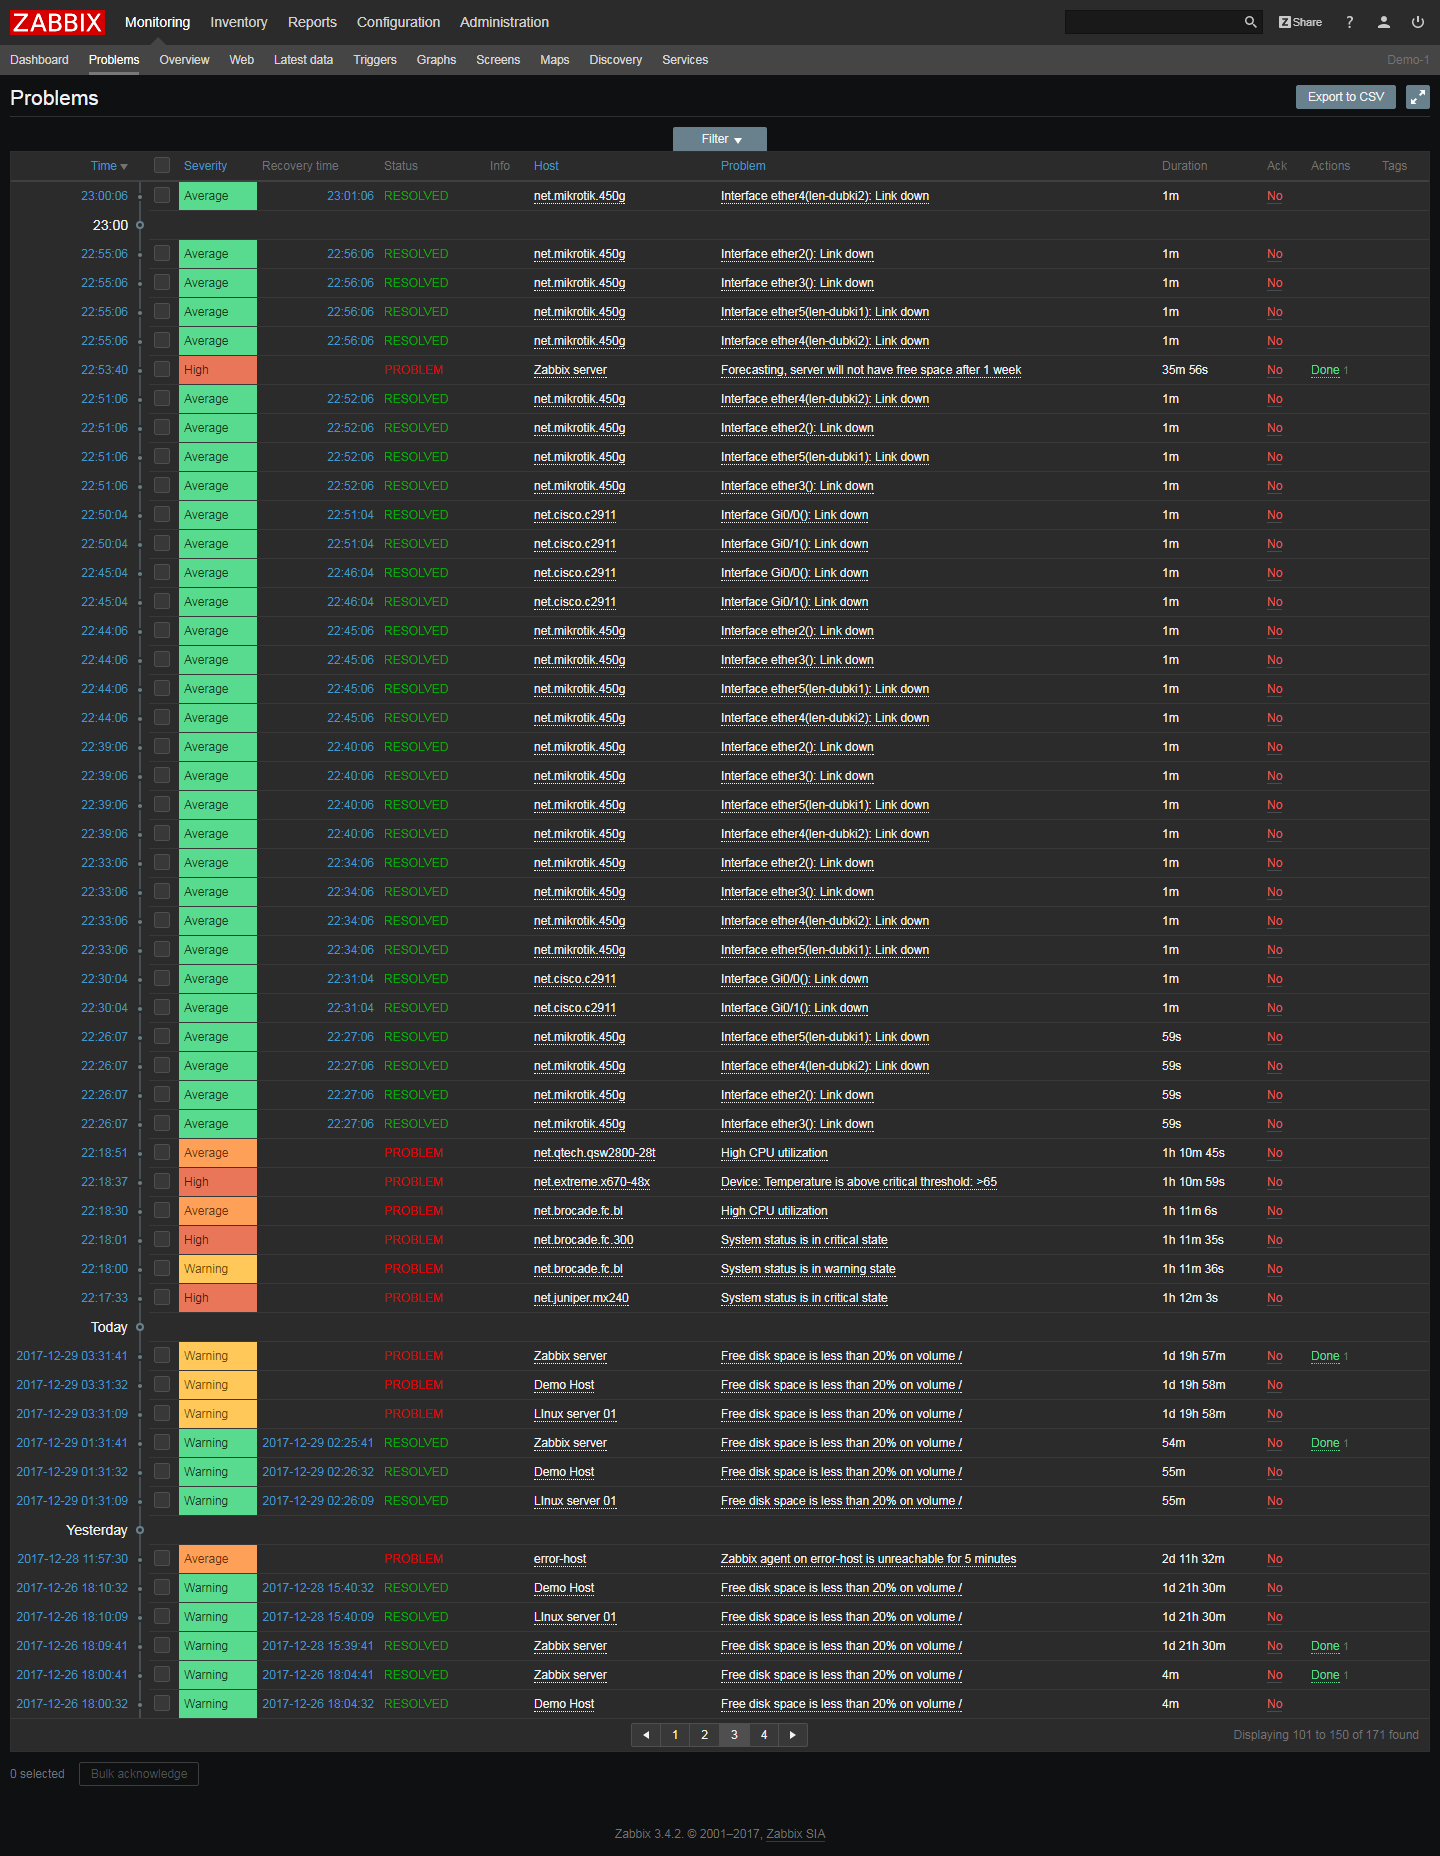The height and width of the screenshot is (1856, 1440).
Task: Open host menu for net.qtech.qsw2800-28t
Action: tap(595, 1153)
